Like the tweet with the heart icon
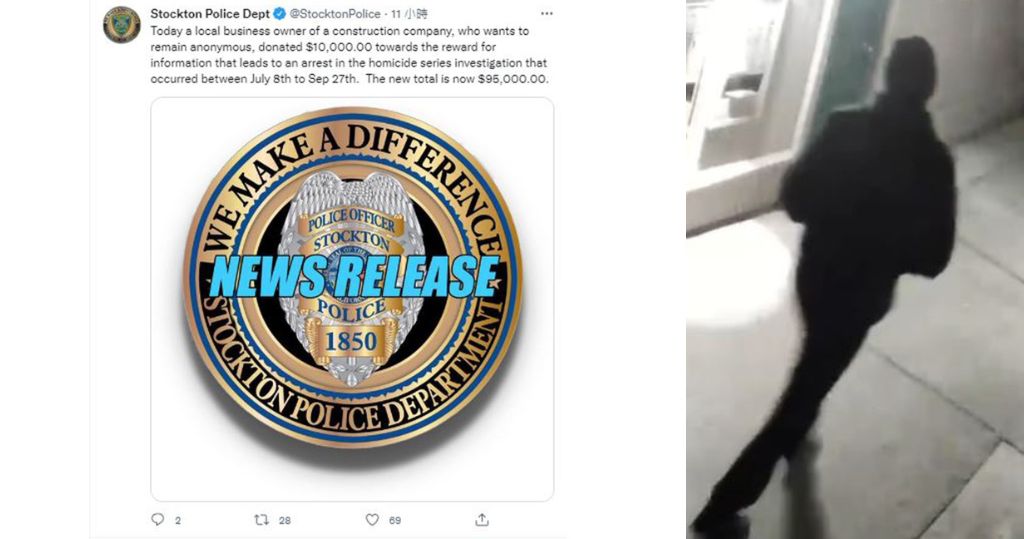This screenshot has width=1024, height=539. pos(372,520)
